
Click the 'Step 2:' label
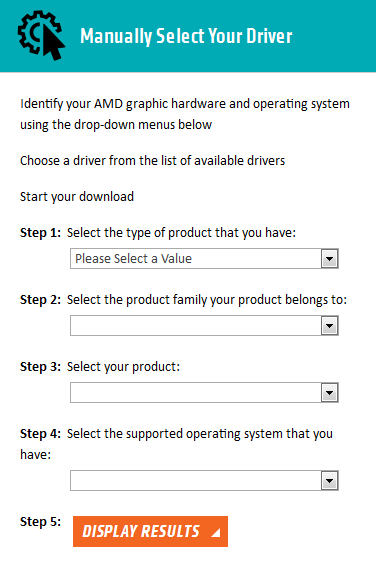(x=40, y=299)
